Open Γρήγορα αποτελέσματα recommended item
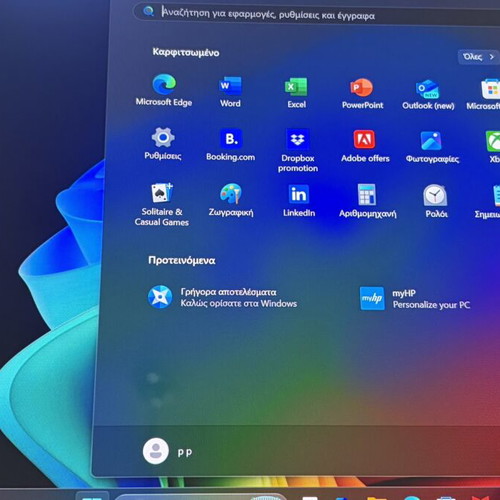 pyautogui.click(x=223, y=297)
